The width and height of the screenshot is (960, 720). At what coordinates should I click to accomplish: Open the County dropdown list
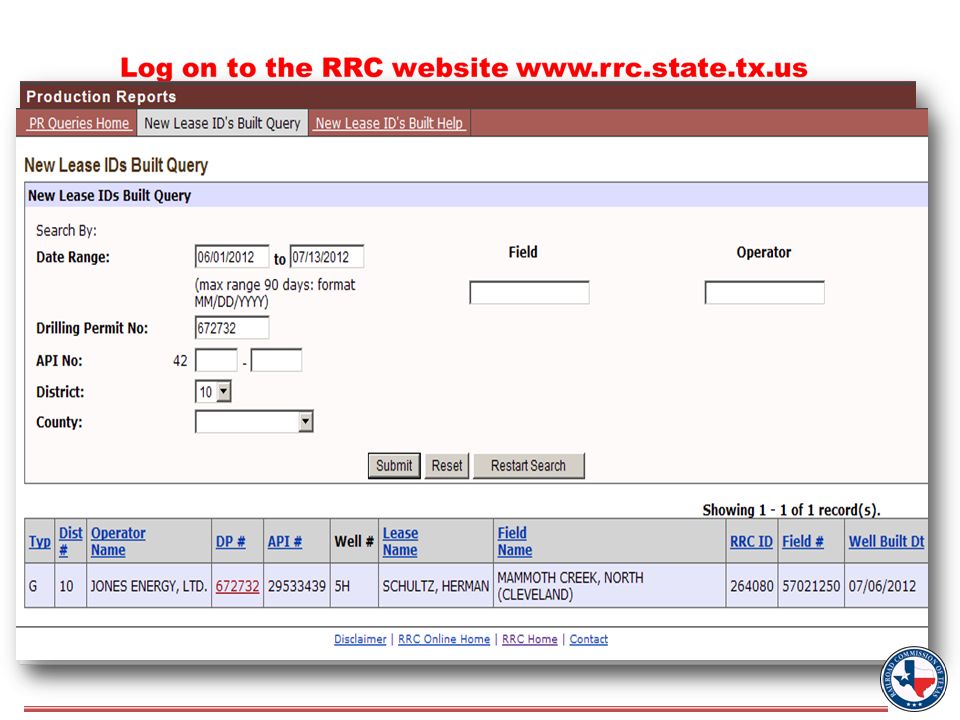254,421
